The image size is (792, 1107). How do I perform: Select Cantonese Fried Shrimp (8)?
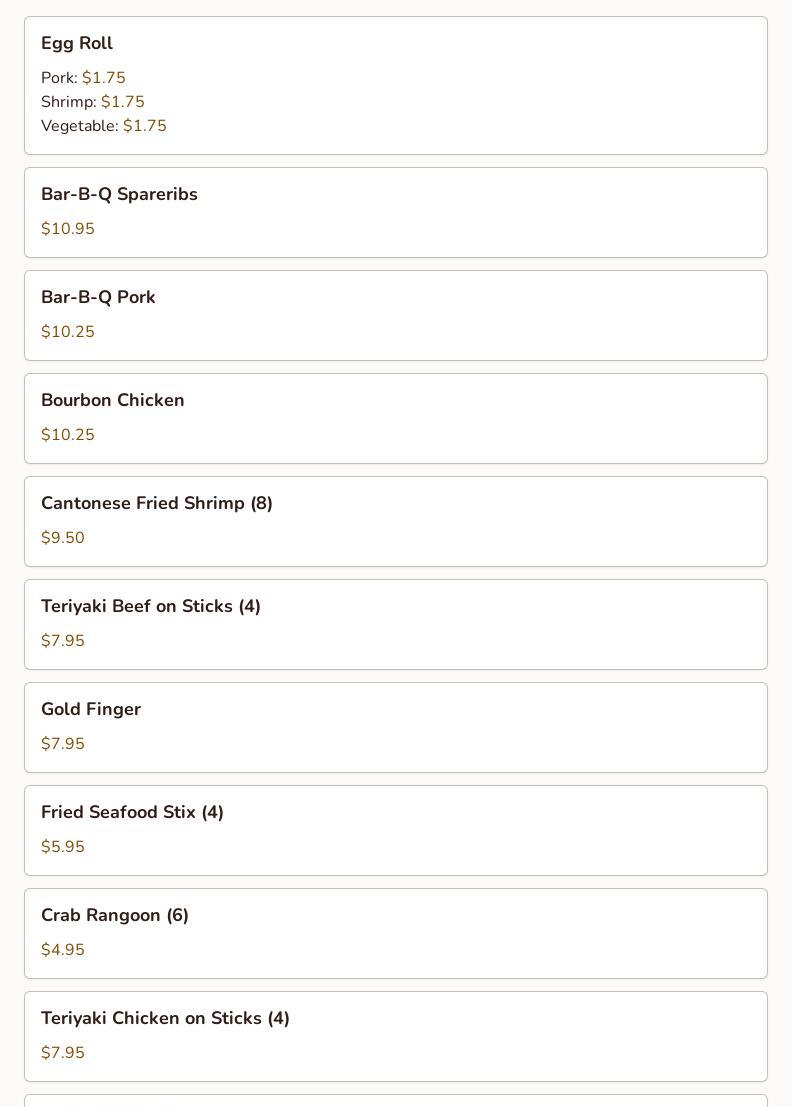157,503
